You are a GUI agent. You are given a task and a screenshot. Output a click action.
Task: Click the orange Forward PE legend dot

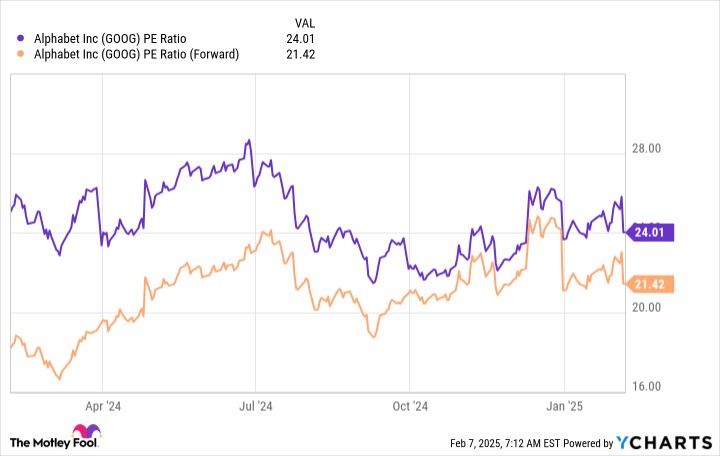20,54
